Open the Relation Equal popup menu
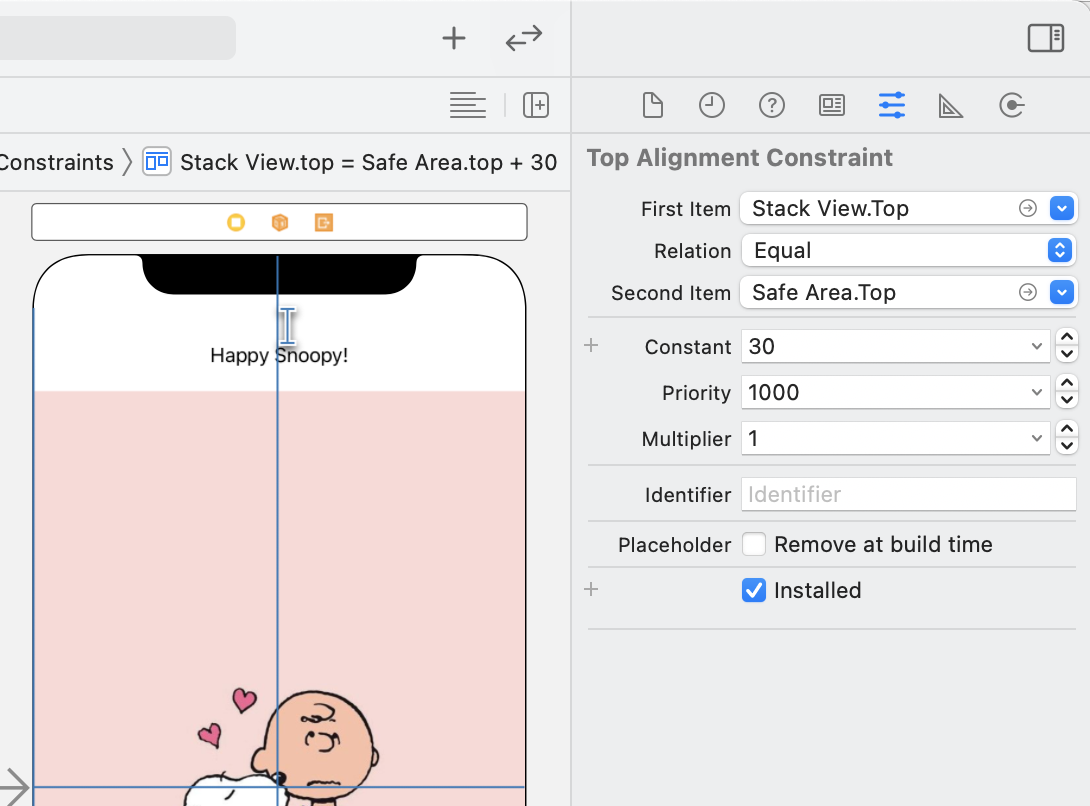Image resolution: width=1090 pixels, height=806 pixels. tap(909, 250)
